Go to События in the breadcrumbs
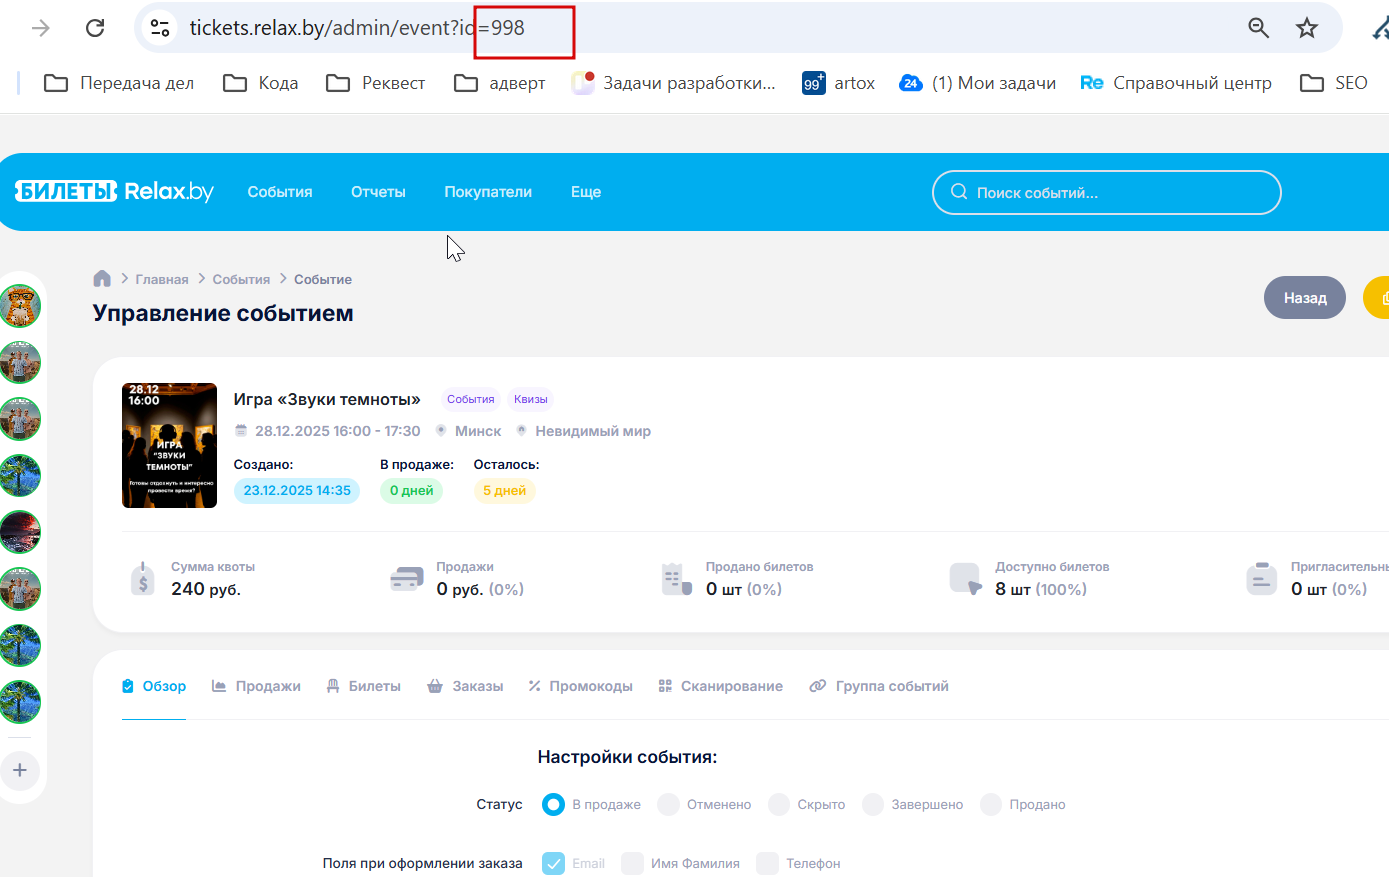Viewport: 1389px width, 877px height. click(x=241, y=279)
